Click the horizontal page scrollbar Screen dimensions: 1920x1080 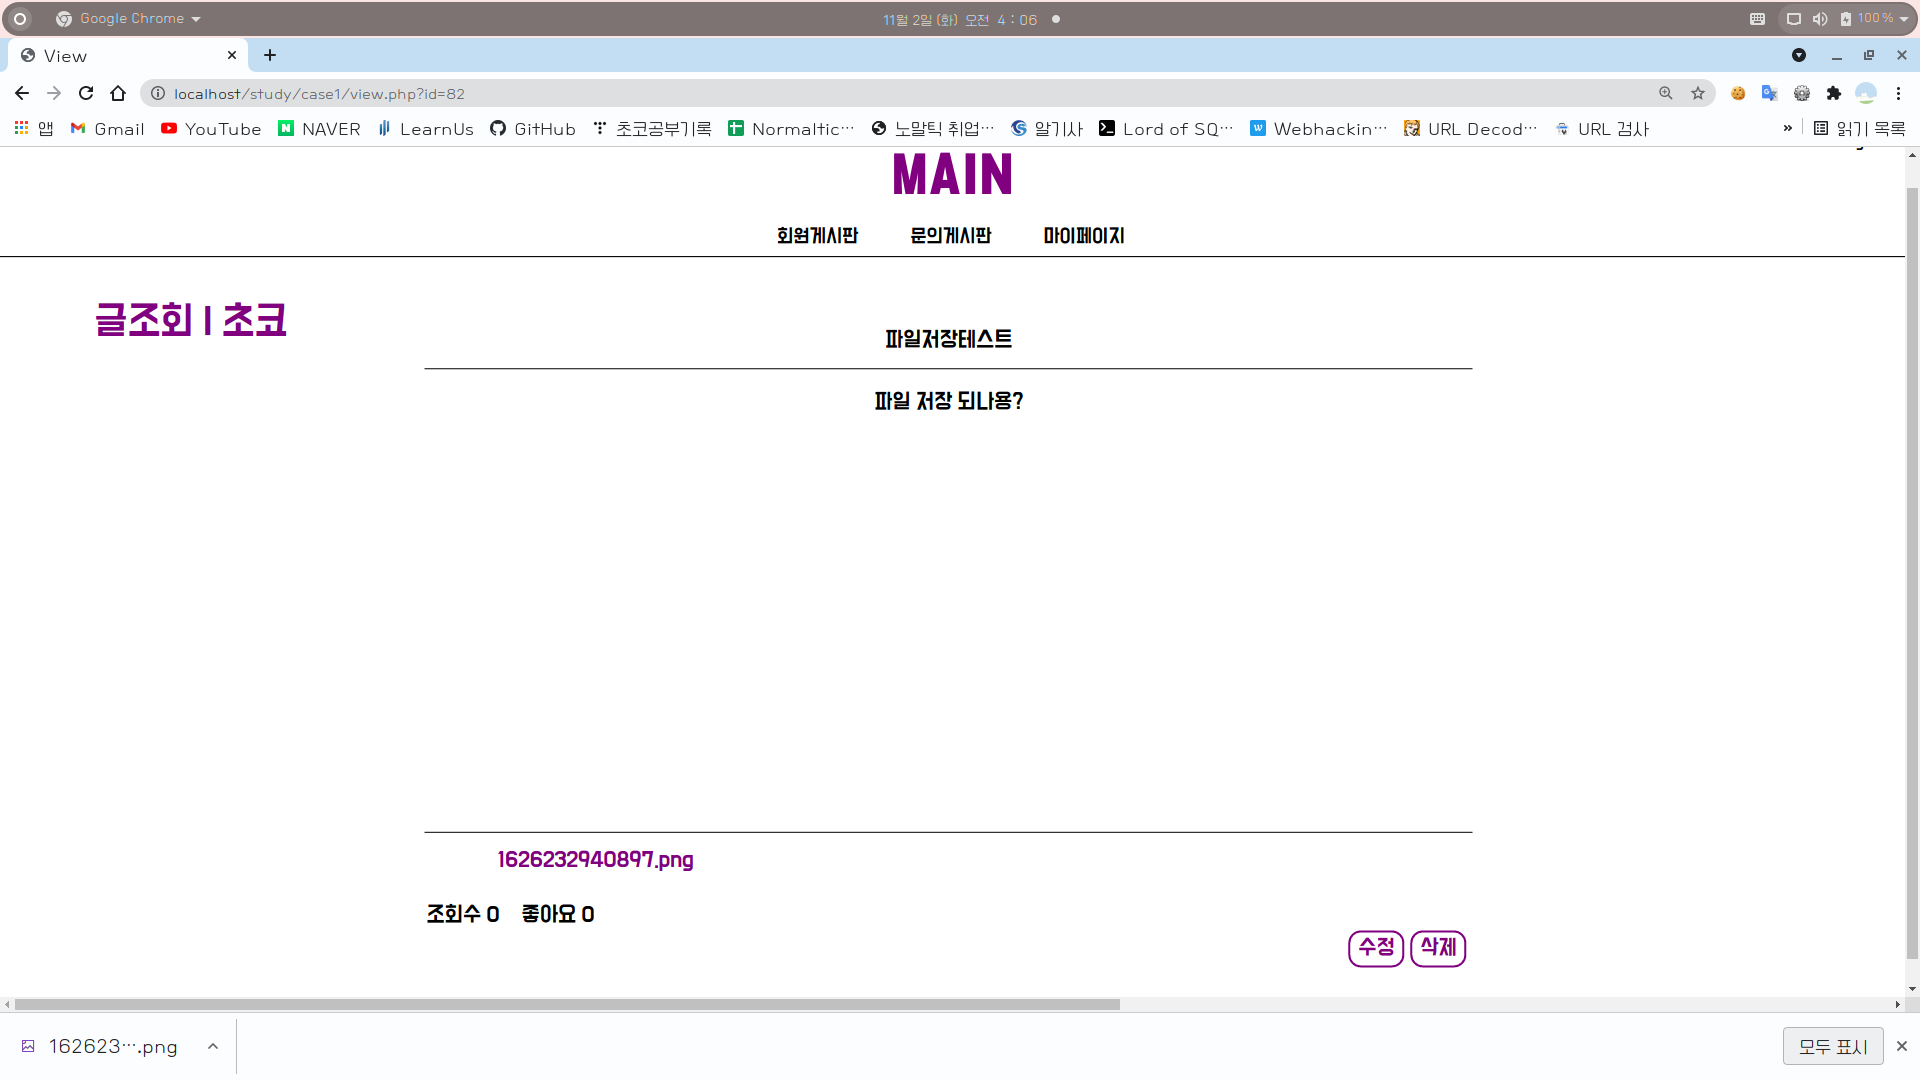coord(566,1004)
